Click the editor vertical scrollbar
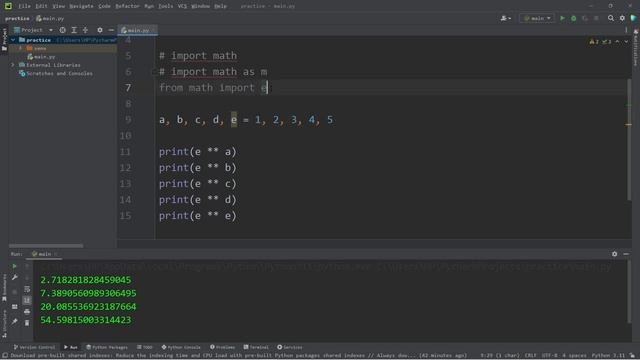This screenshot has height=360, width=640. pos(629,140)
